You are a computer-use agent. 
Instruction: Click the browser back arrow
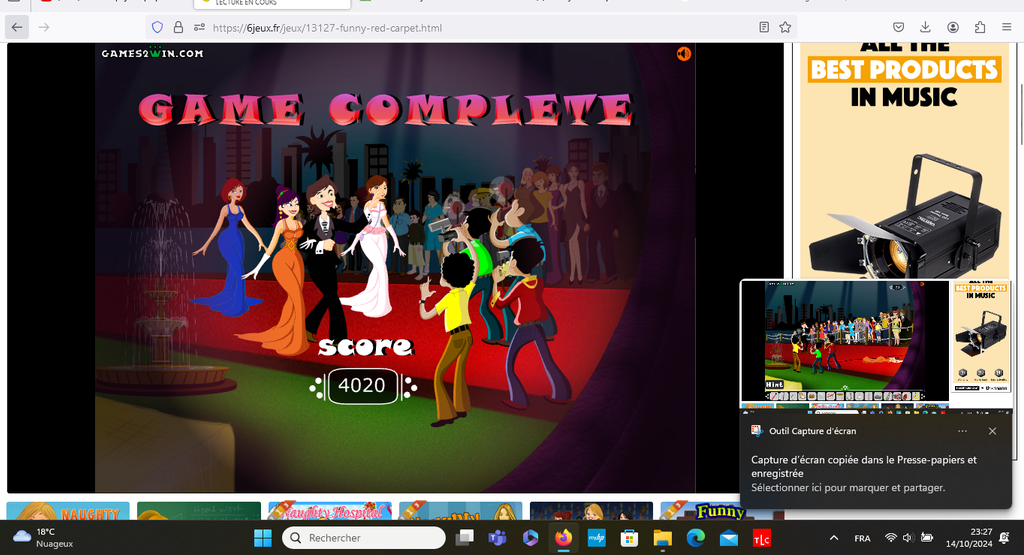tap(17, 27)
